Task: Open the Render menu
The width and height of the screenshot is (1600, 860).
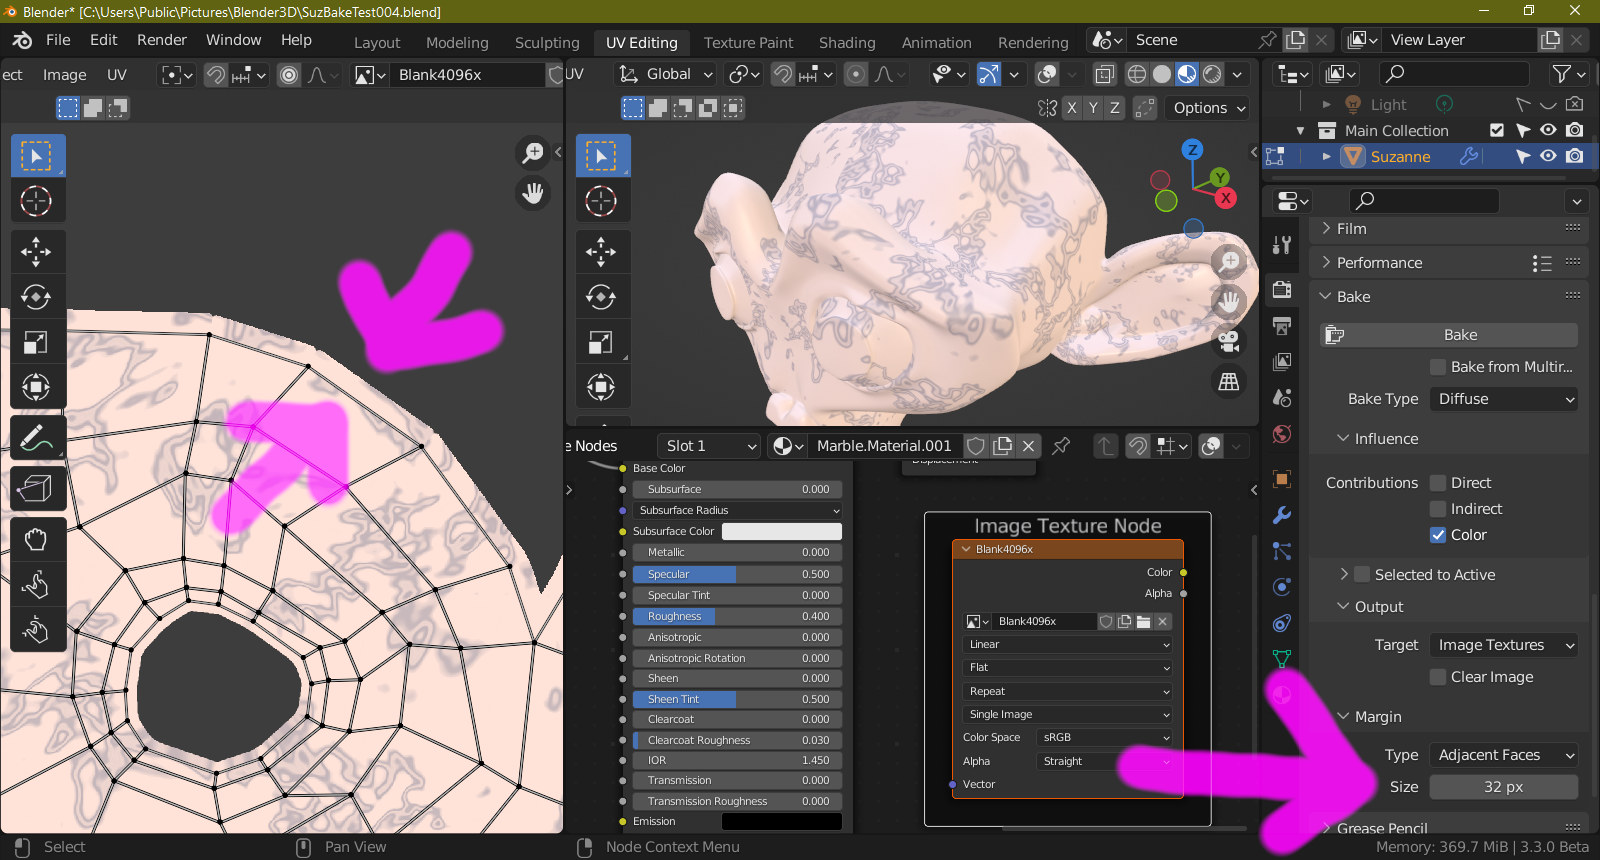Action: pos(162,40)
